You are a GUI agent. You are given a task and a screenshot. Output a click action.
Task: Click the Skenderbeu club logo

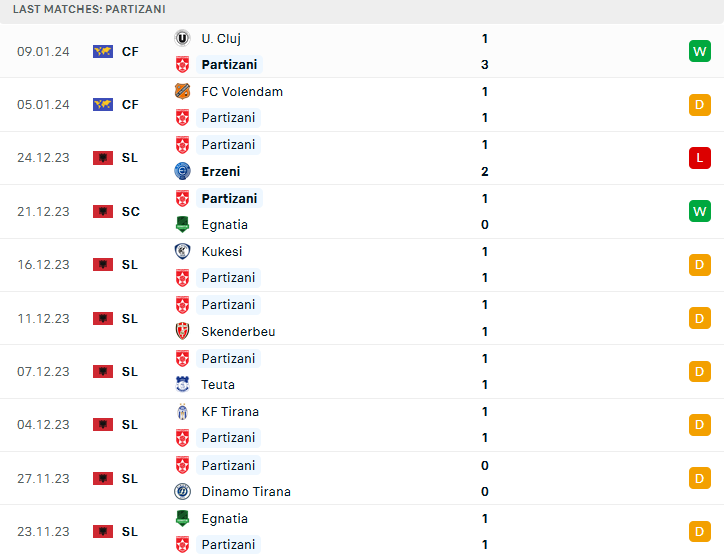point(182,331)
